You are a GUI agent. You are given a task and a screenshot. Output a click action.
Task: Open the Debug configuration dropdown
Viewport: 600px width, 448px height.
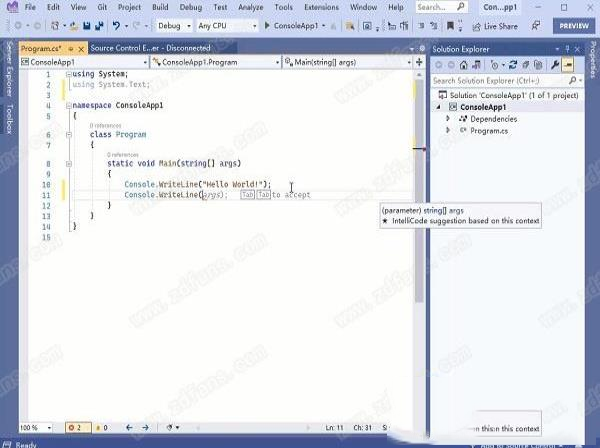173,24
